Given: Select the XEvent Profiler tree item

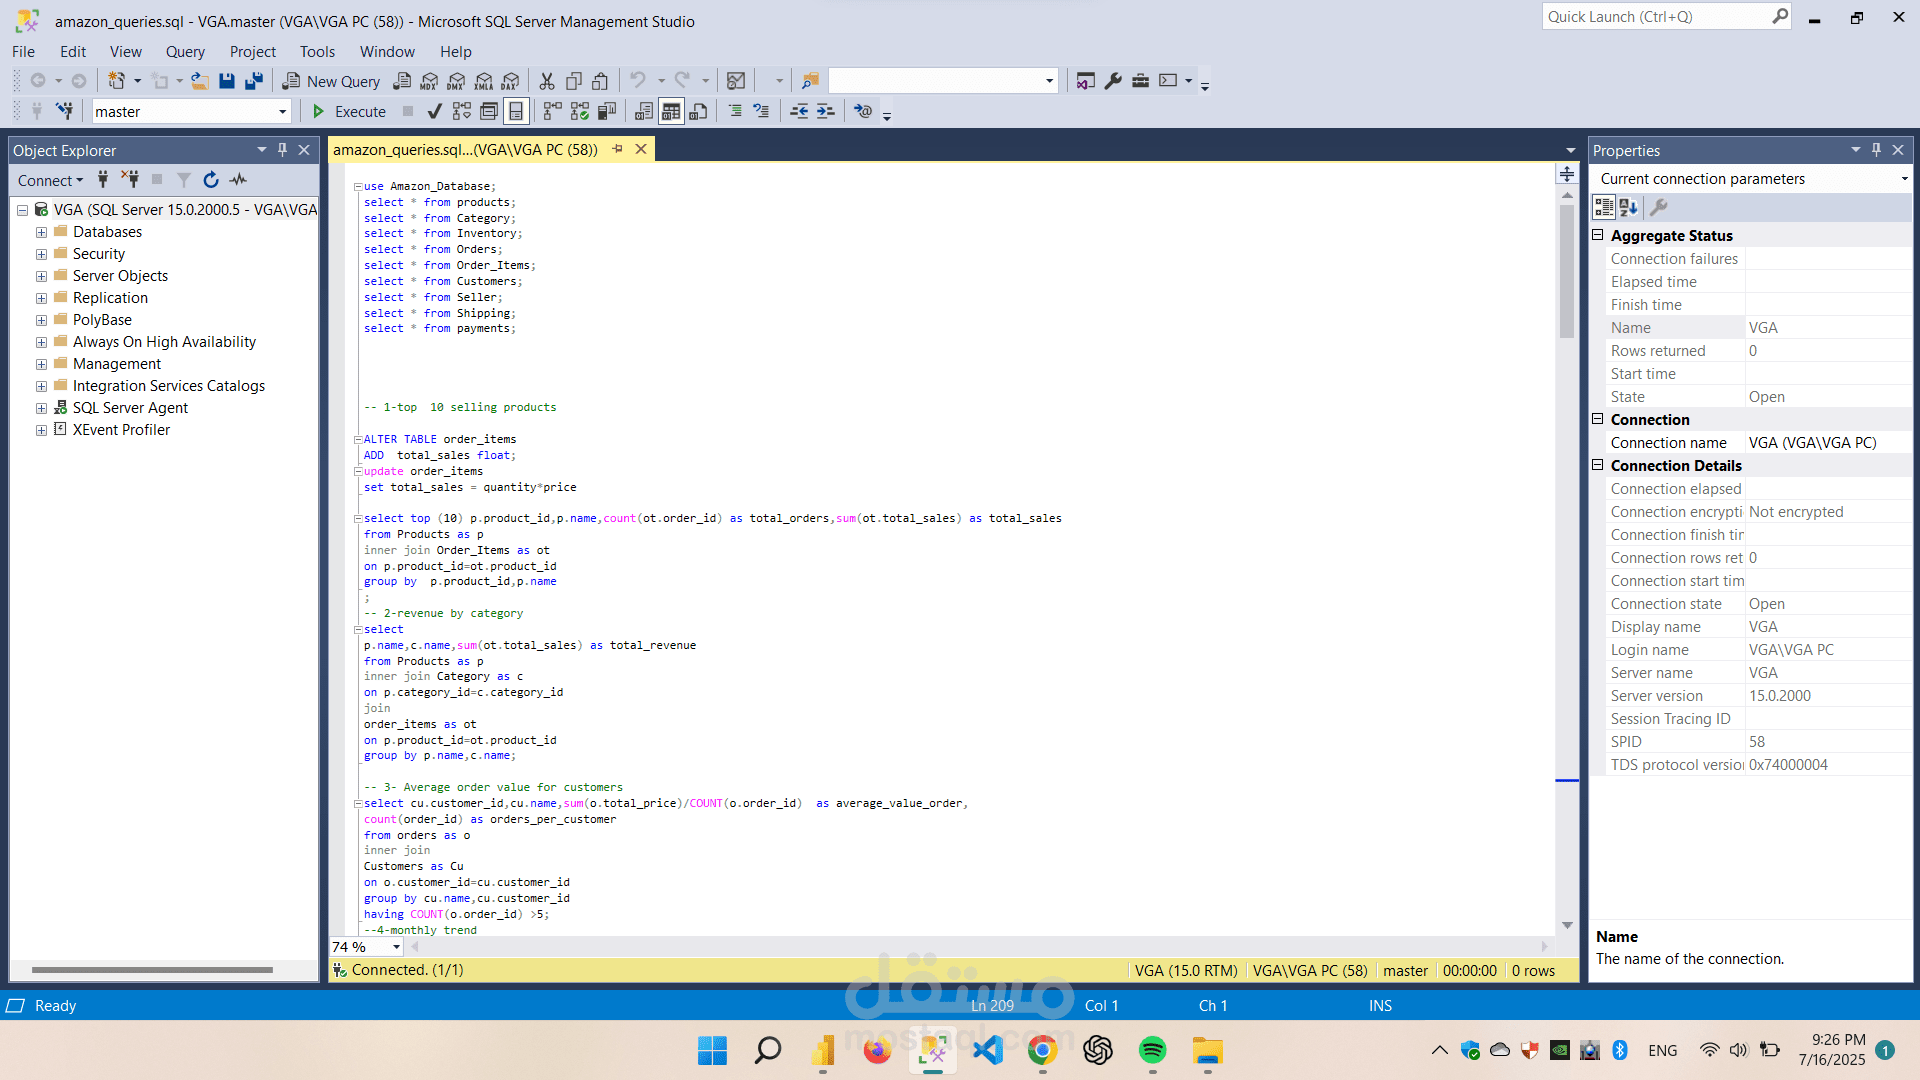Looking at the screenshot, I should [x=121, y=430].
